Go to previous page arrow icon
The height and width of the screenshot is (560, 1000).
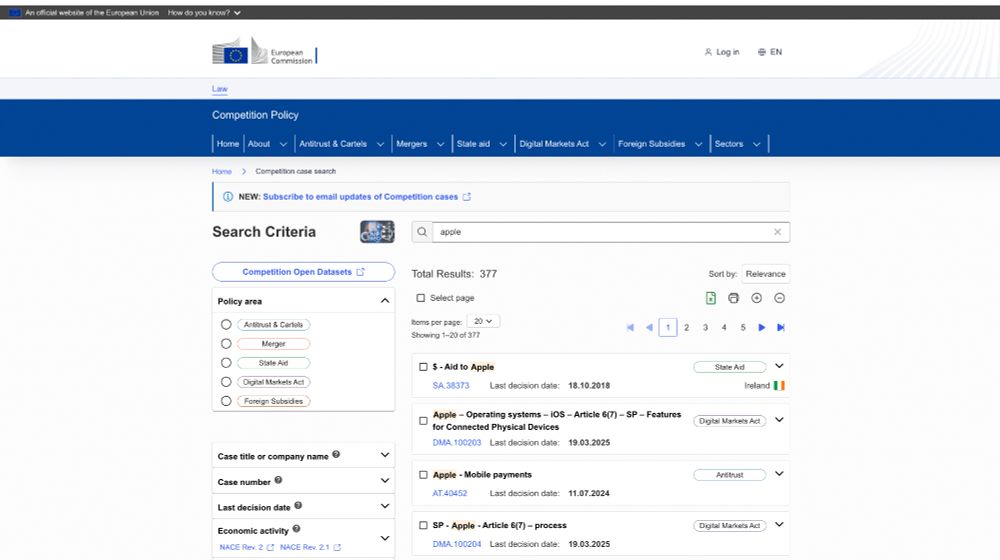click(x=649, y=327)
